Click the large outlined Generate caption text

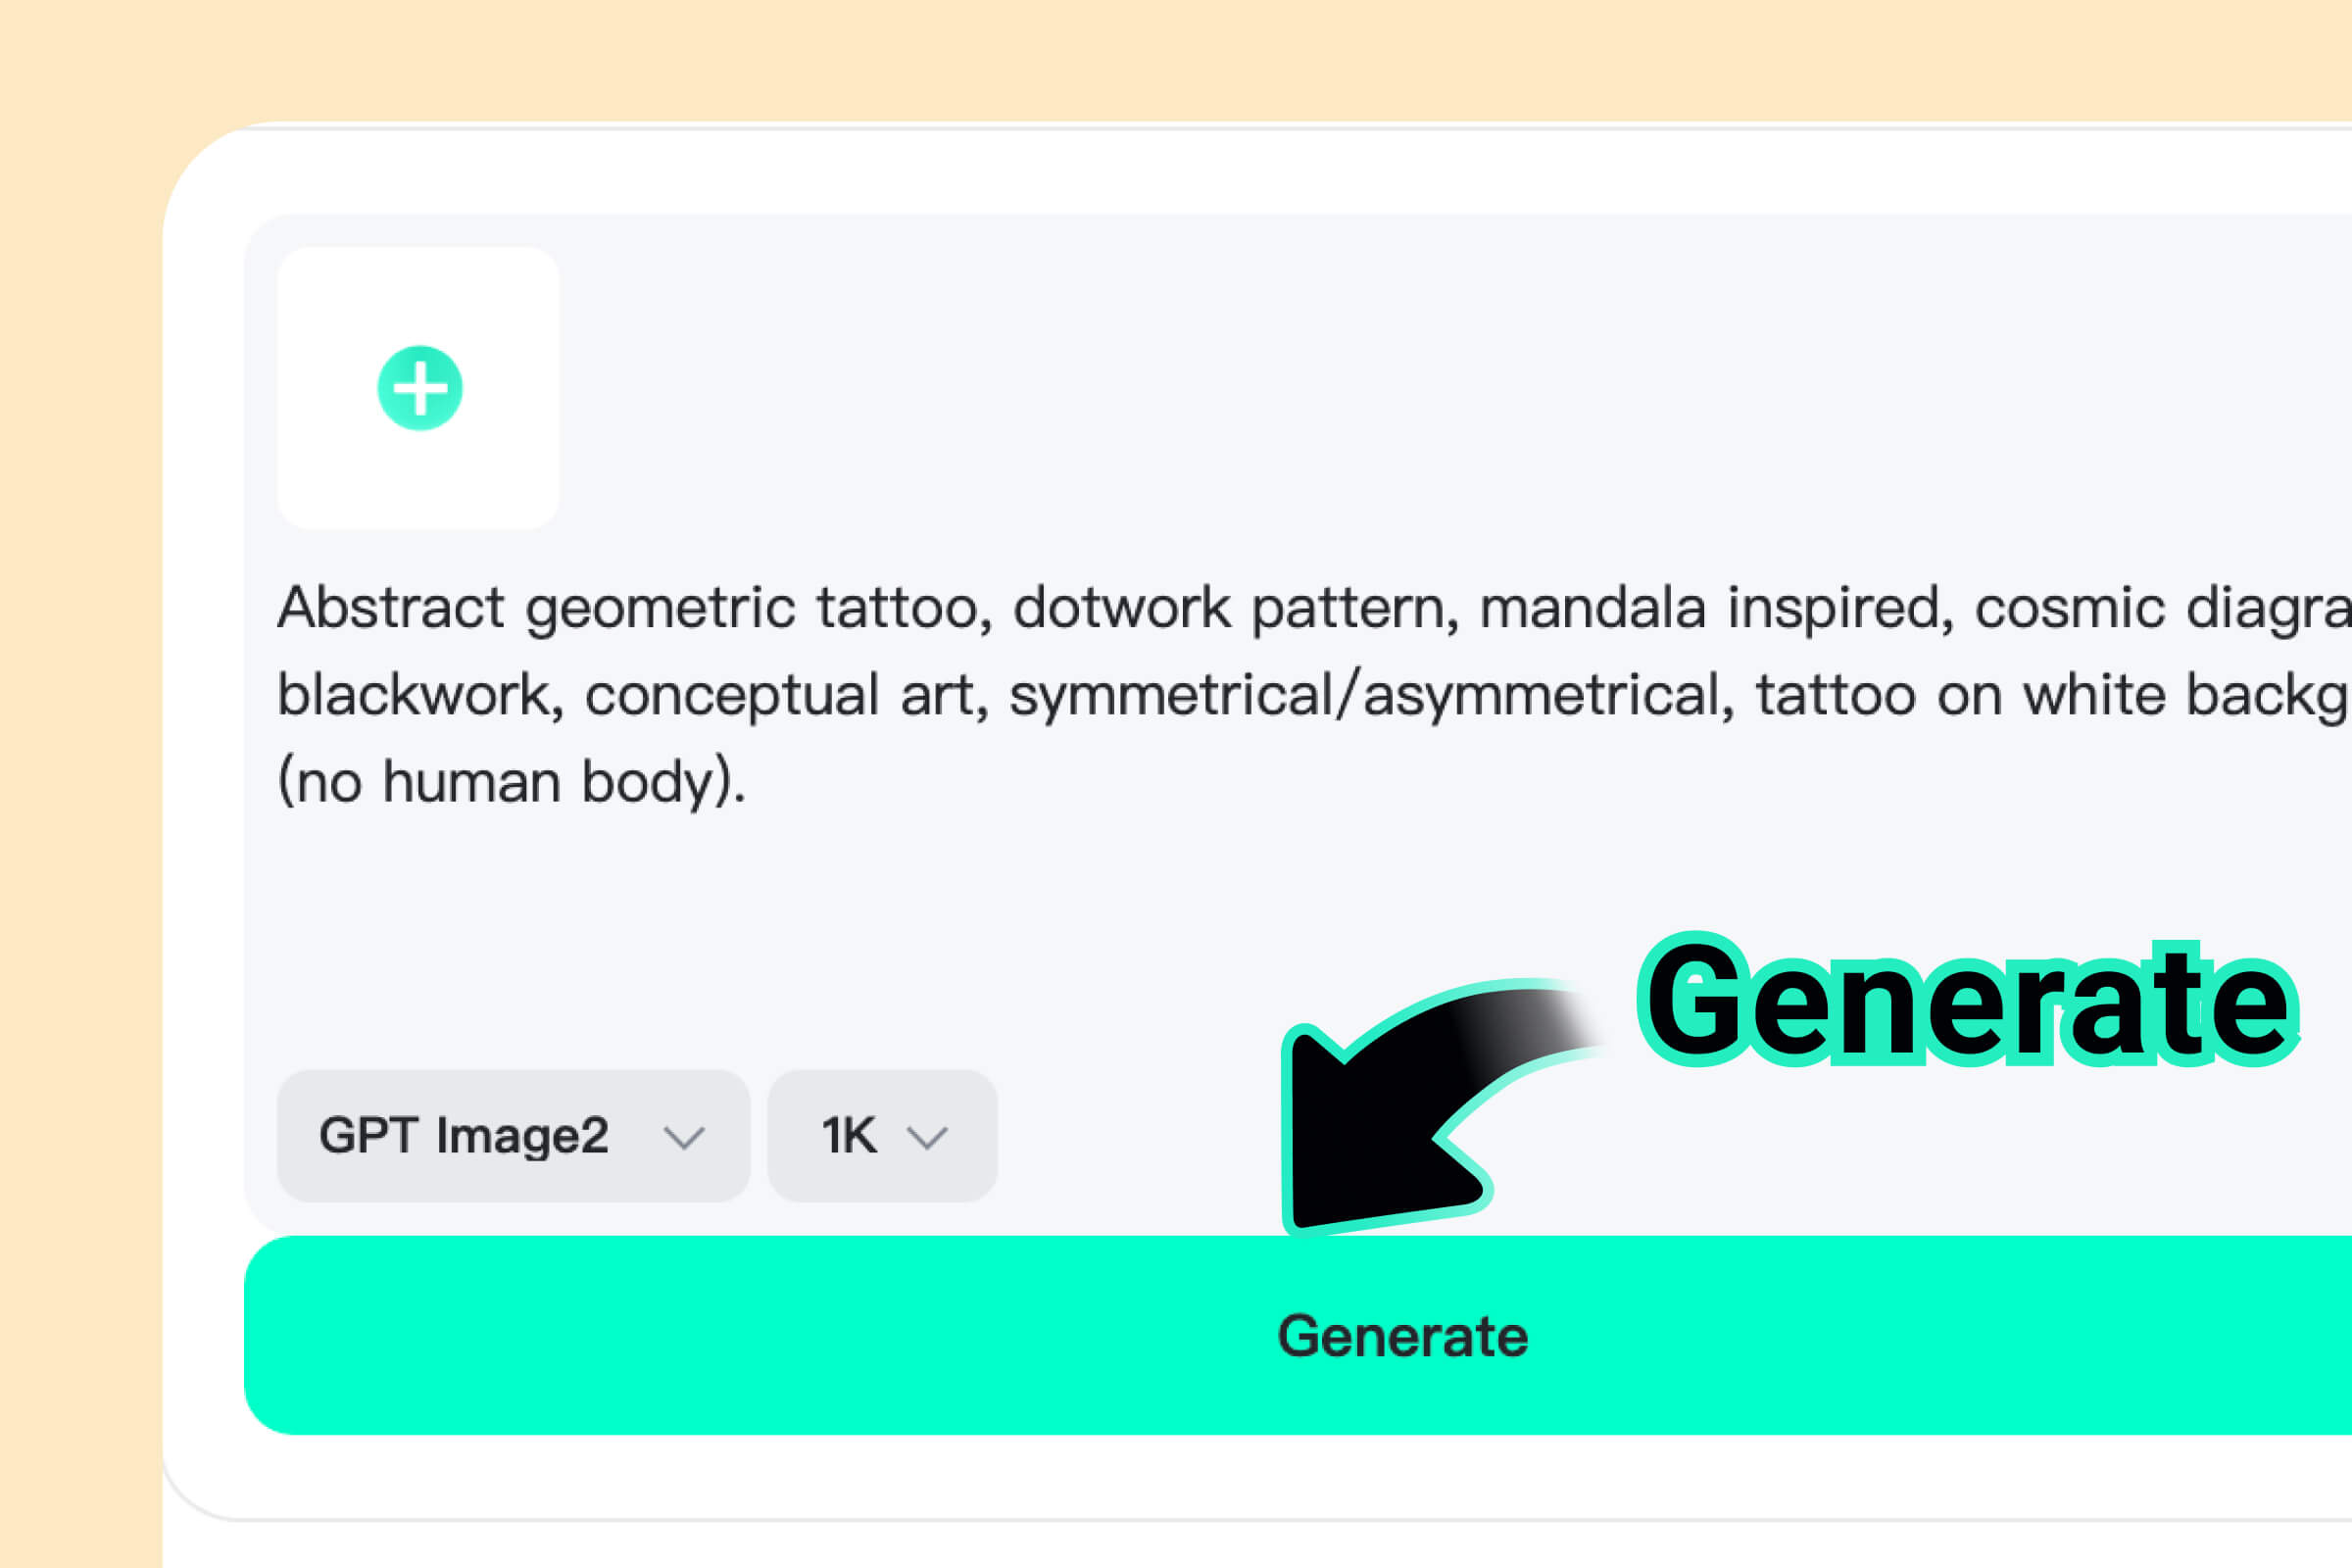pyautogui.click(x=1967, y=1000)
